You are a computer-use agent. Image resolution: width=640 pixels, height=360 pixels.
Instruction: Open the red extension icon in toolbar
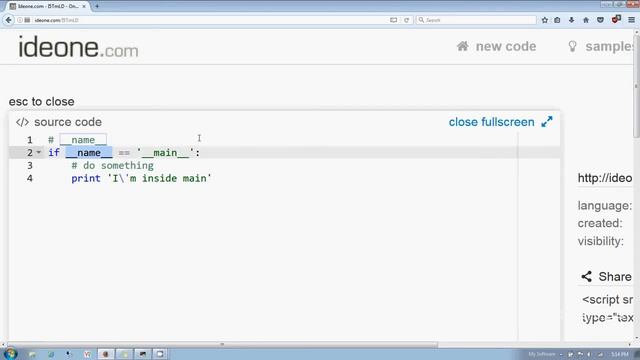point(616,19)
